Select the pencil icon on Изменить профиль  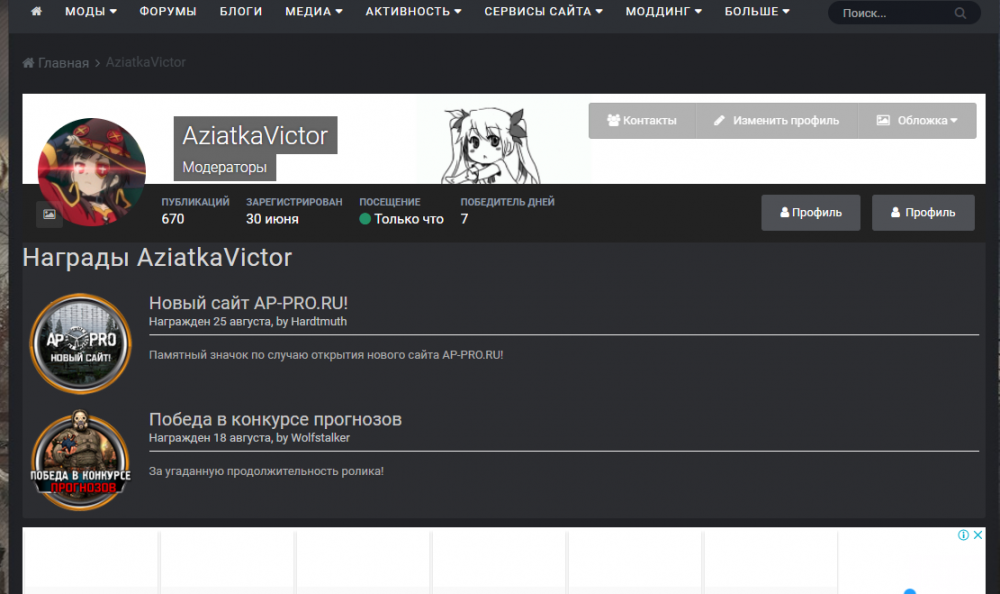pos(718,120)
